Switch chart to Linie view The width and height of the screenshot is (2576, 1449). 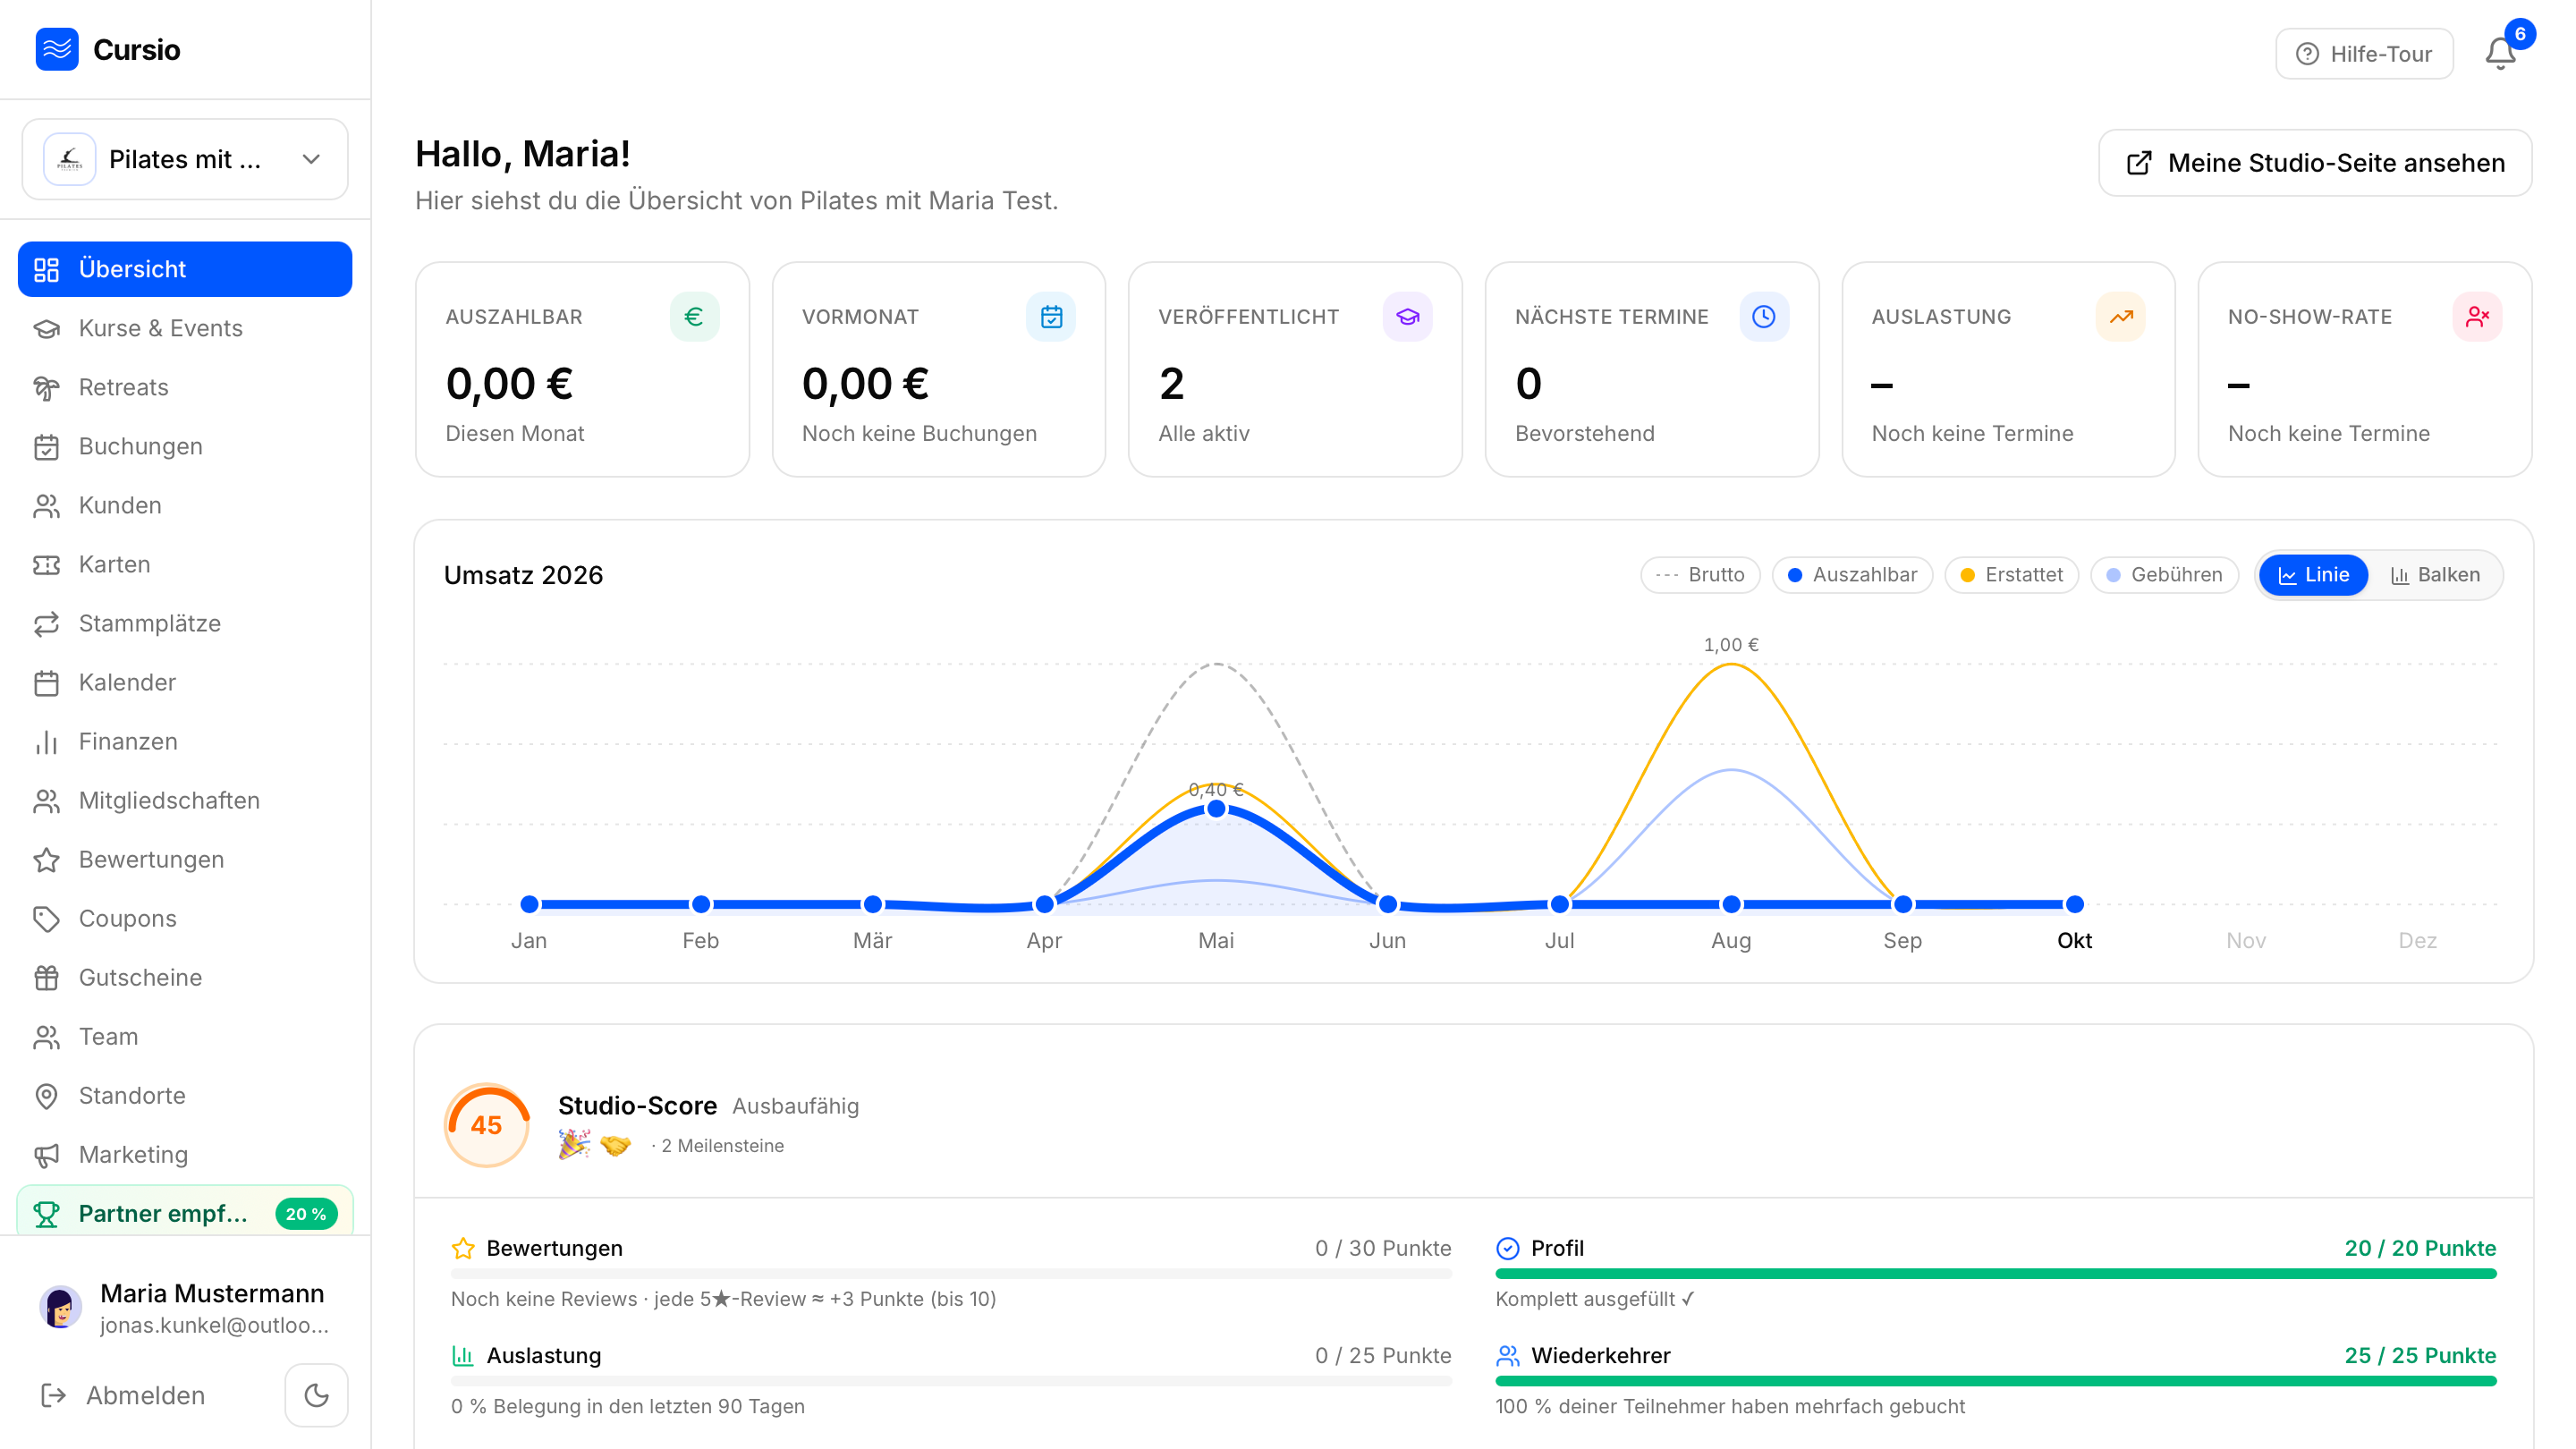point(2313,575)
